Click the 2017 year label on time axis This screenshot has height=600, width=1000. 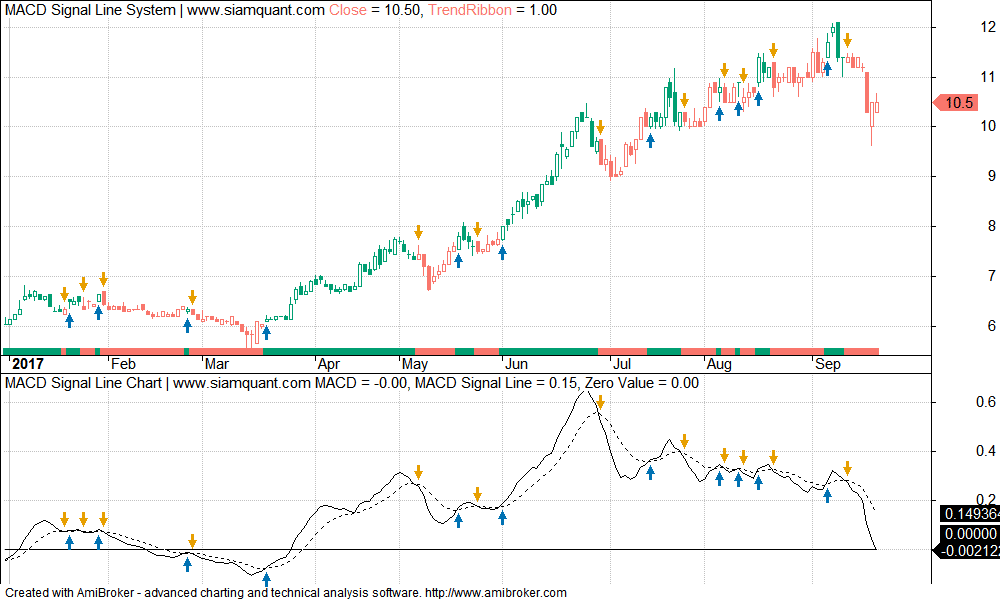[x=24, y=363]
